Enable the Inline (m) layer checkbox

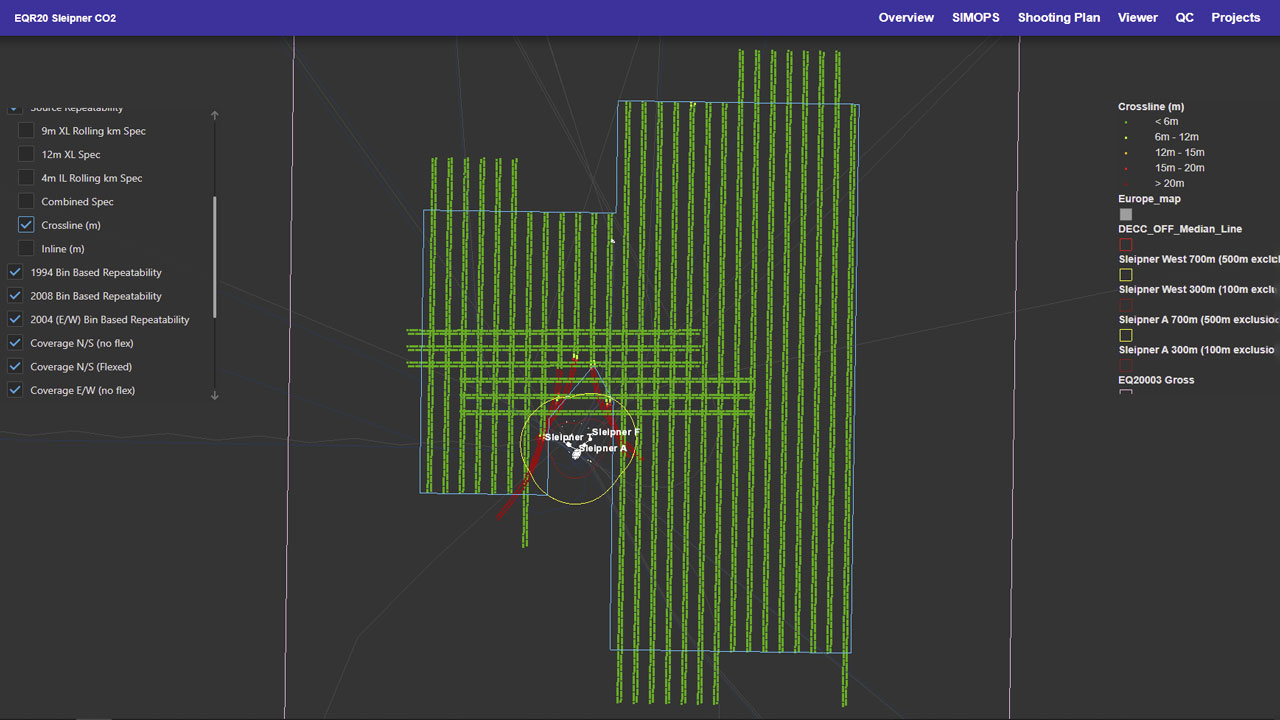25,248
